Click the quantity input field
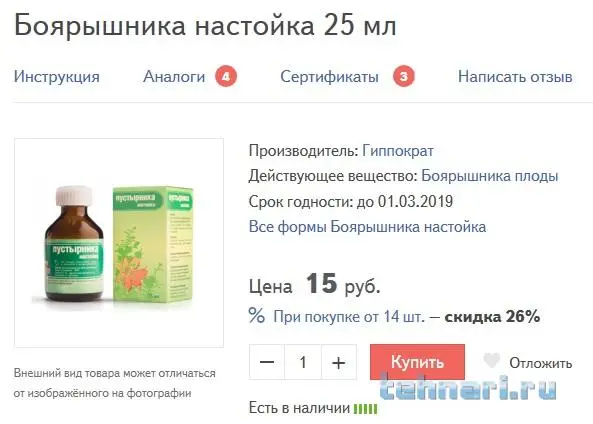Viewport: 593px width, 424px height. pos(303,362)
